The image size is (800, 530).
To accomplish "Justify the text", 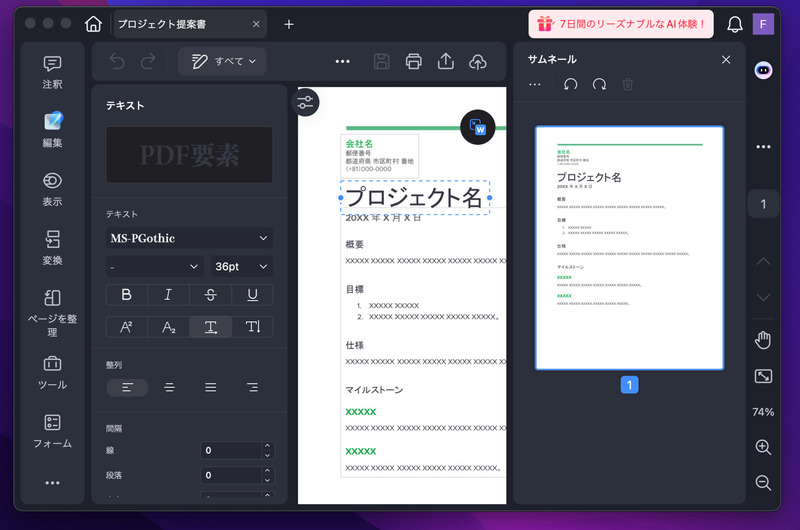I will [211, 388].
